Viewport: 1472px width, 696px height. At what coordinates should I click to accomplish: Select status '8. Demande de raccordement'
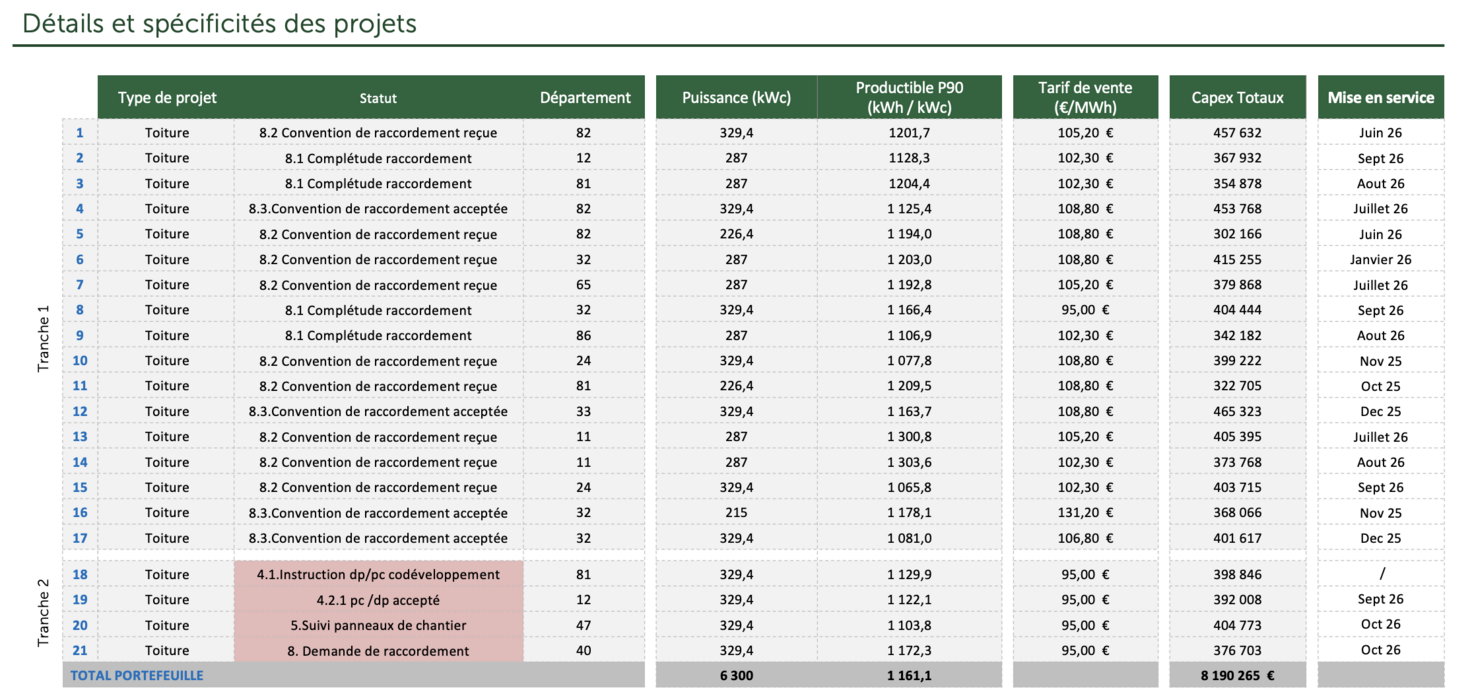[x=378, y=651]
